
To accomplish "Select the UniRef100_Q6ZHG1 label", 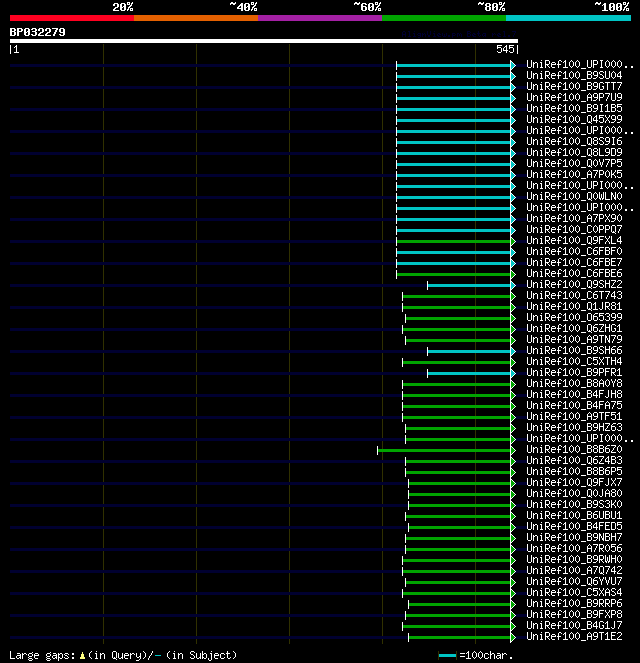I will pos(574,329).
